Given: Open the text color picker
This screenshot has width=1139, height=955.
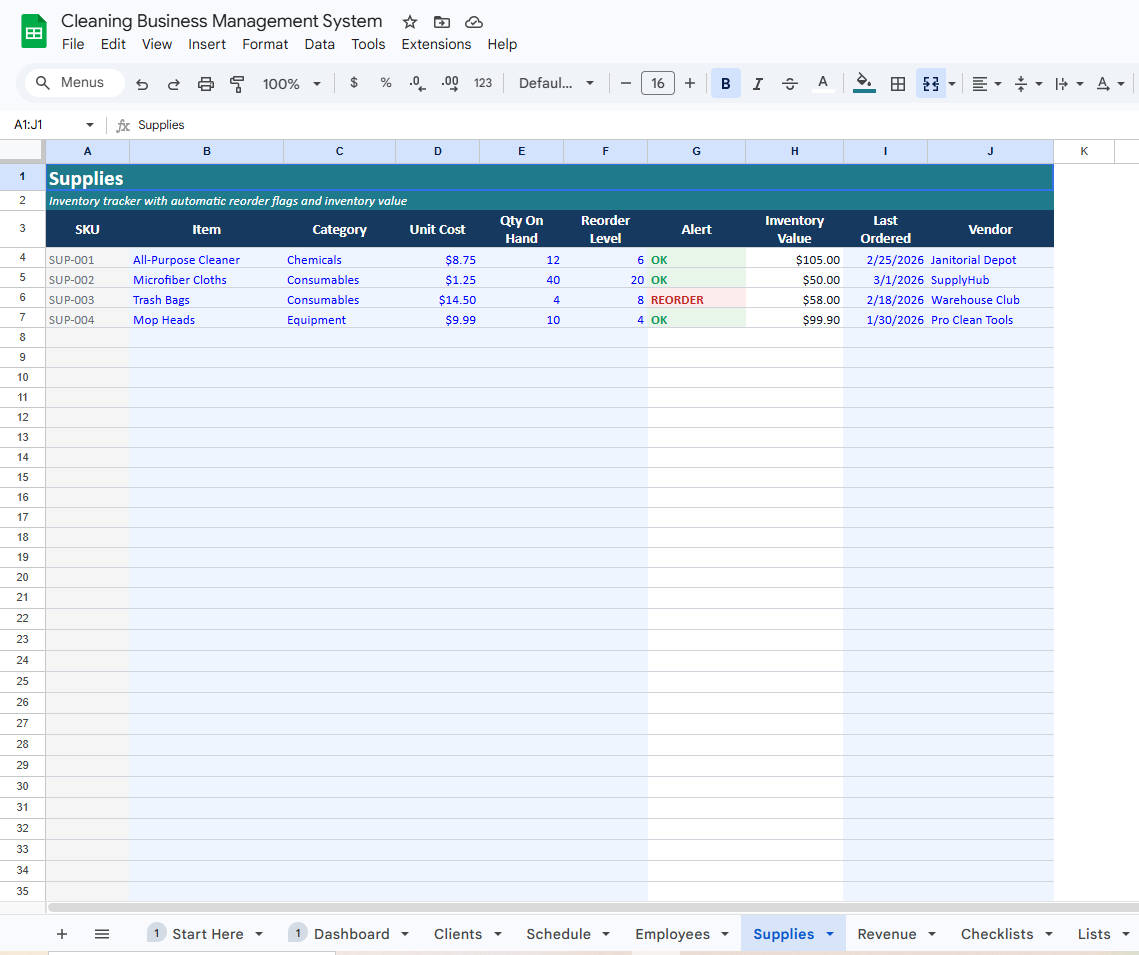Looking at the screenshot, I should [822, 84].
